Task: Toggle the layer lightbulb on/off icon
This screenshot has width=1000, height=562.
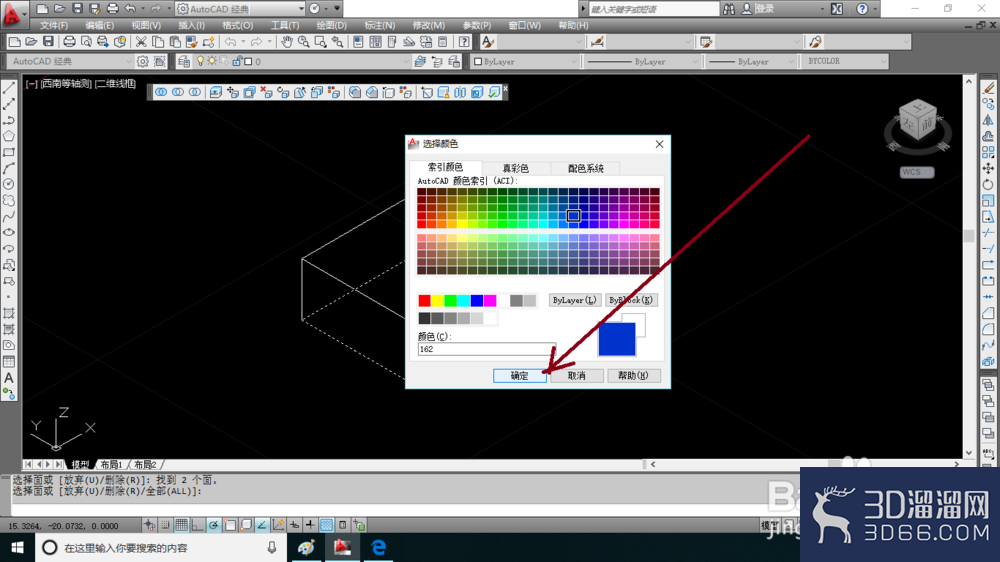Action: [200, 61]
